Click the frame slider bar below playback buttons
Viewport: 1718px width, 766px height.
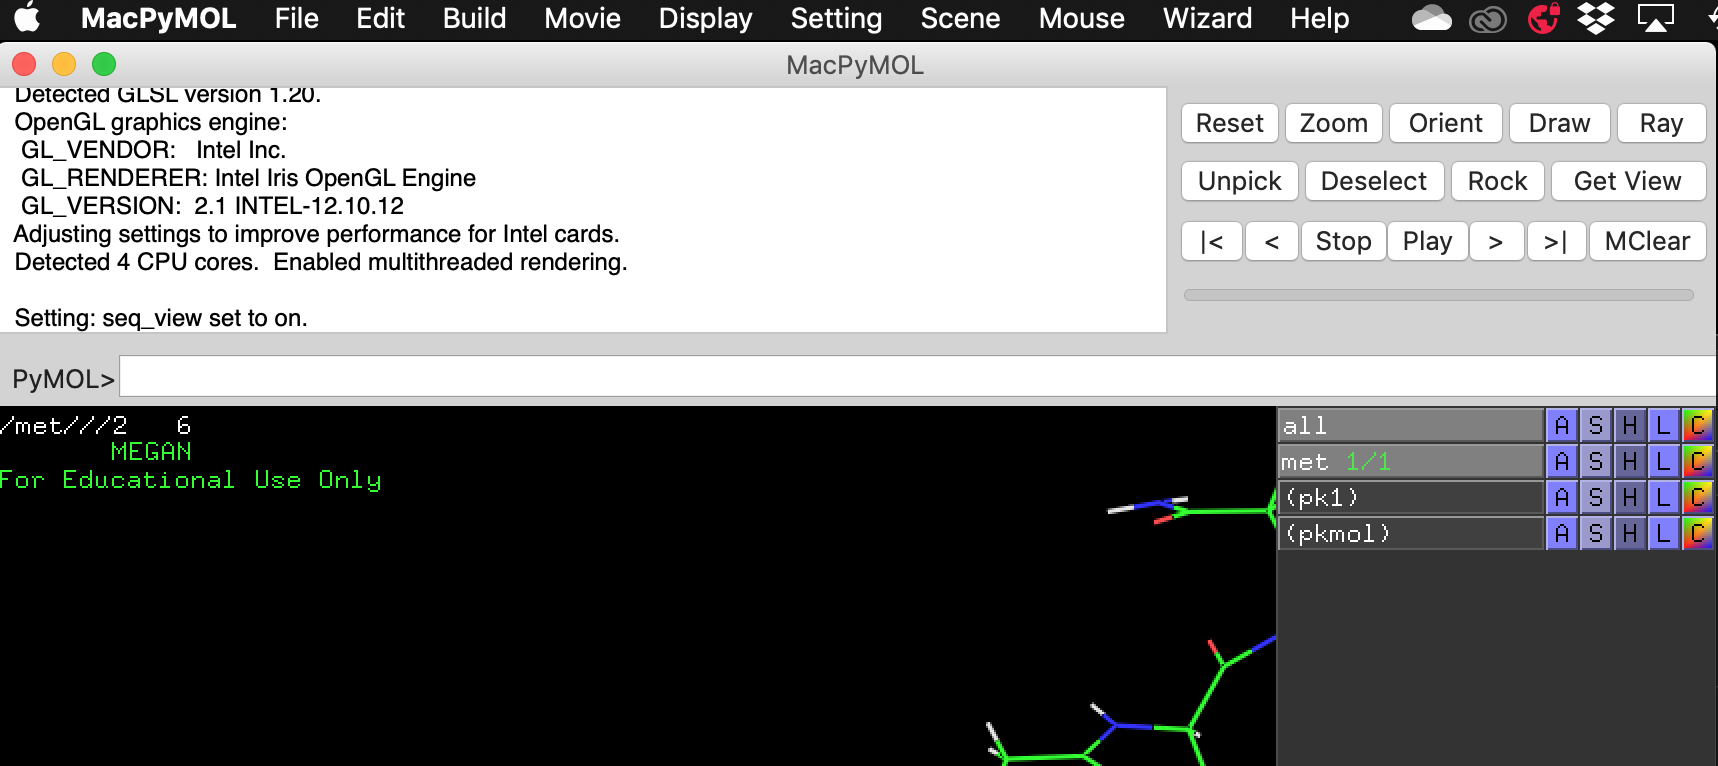click(1439, 295)
